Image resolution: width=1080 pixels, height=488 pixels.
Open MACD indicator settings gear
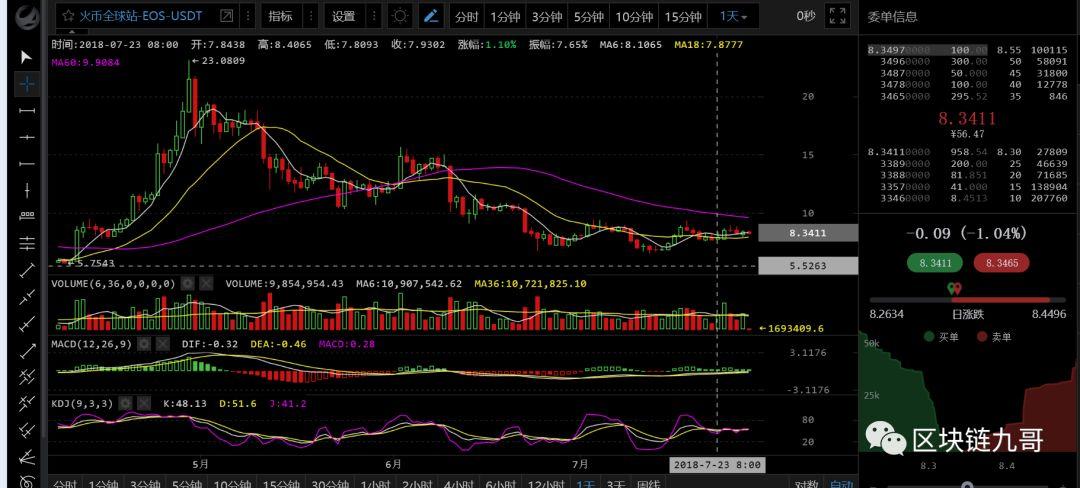[x=143, y=343]
